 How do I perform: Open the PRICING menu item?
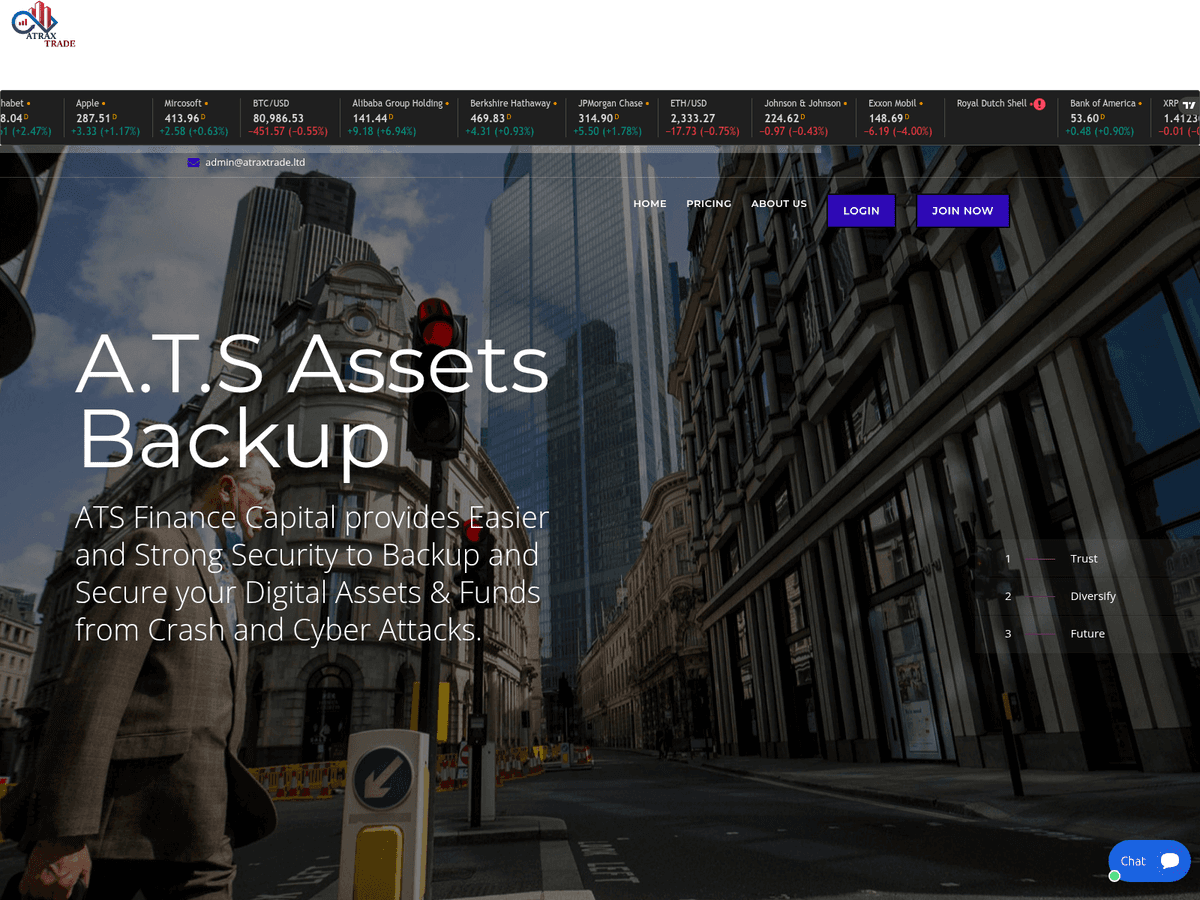tap(709, 204)
